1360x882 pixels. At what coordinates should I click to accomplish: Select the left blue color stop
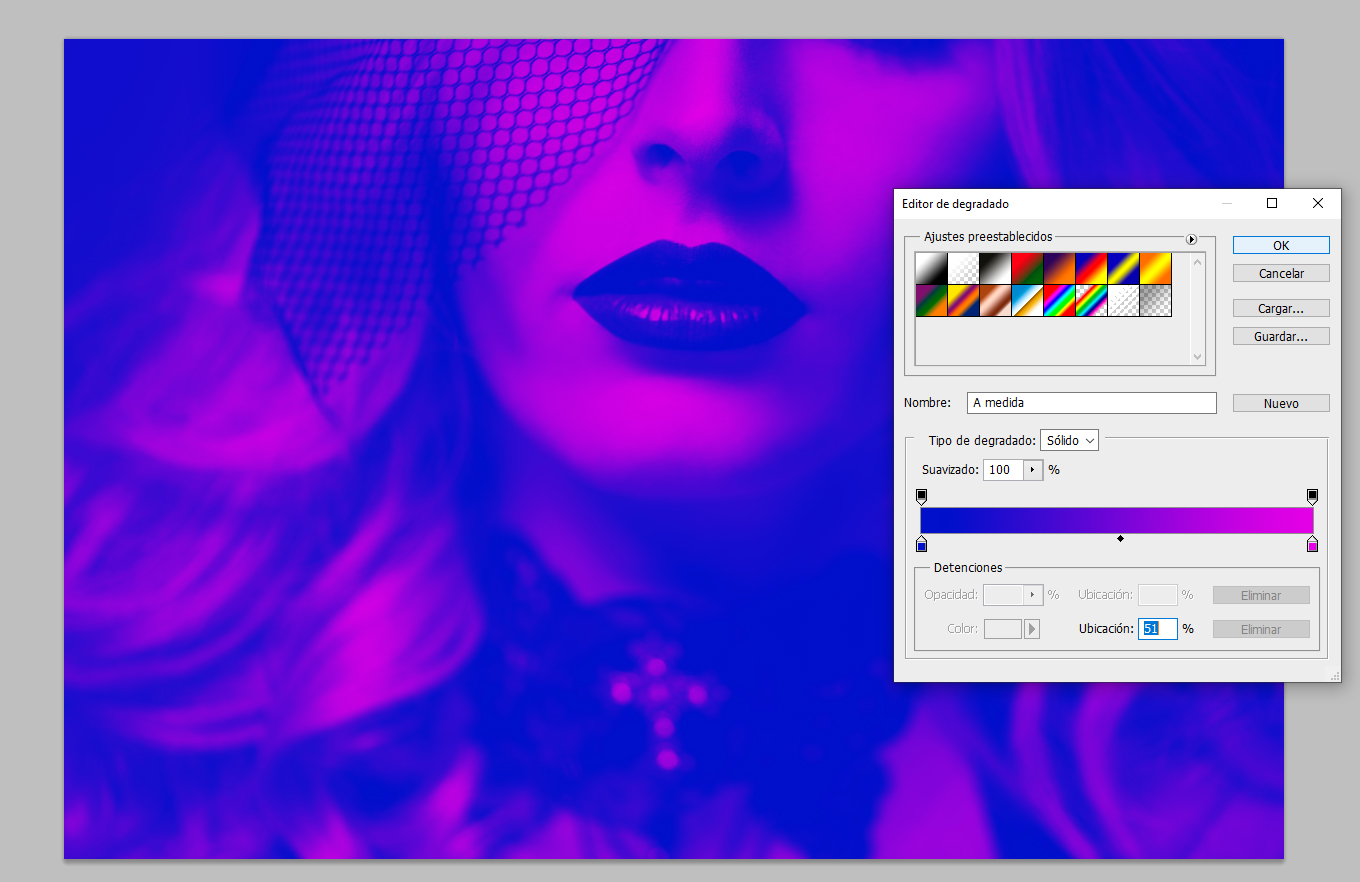(921, 544)
